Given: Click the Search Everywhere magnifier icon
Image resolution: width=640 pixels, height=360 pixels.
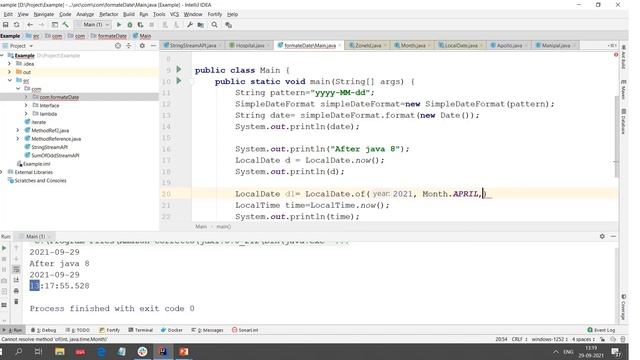Looking at the screenshot, I should 214,25.
